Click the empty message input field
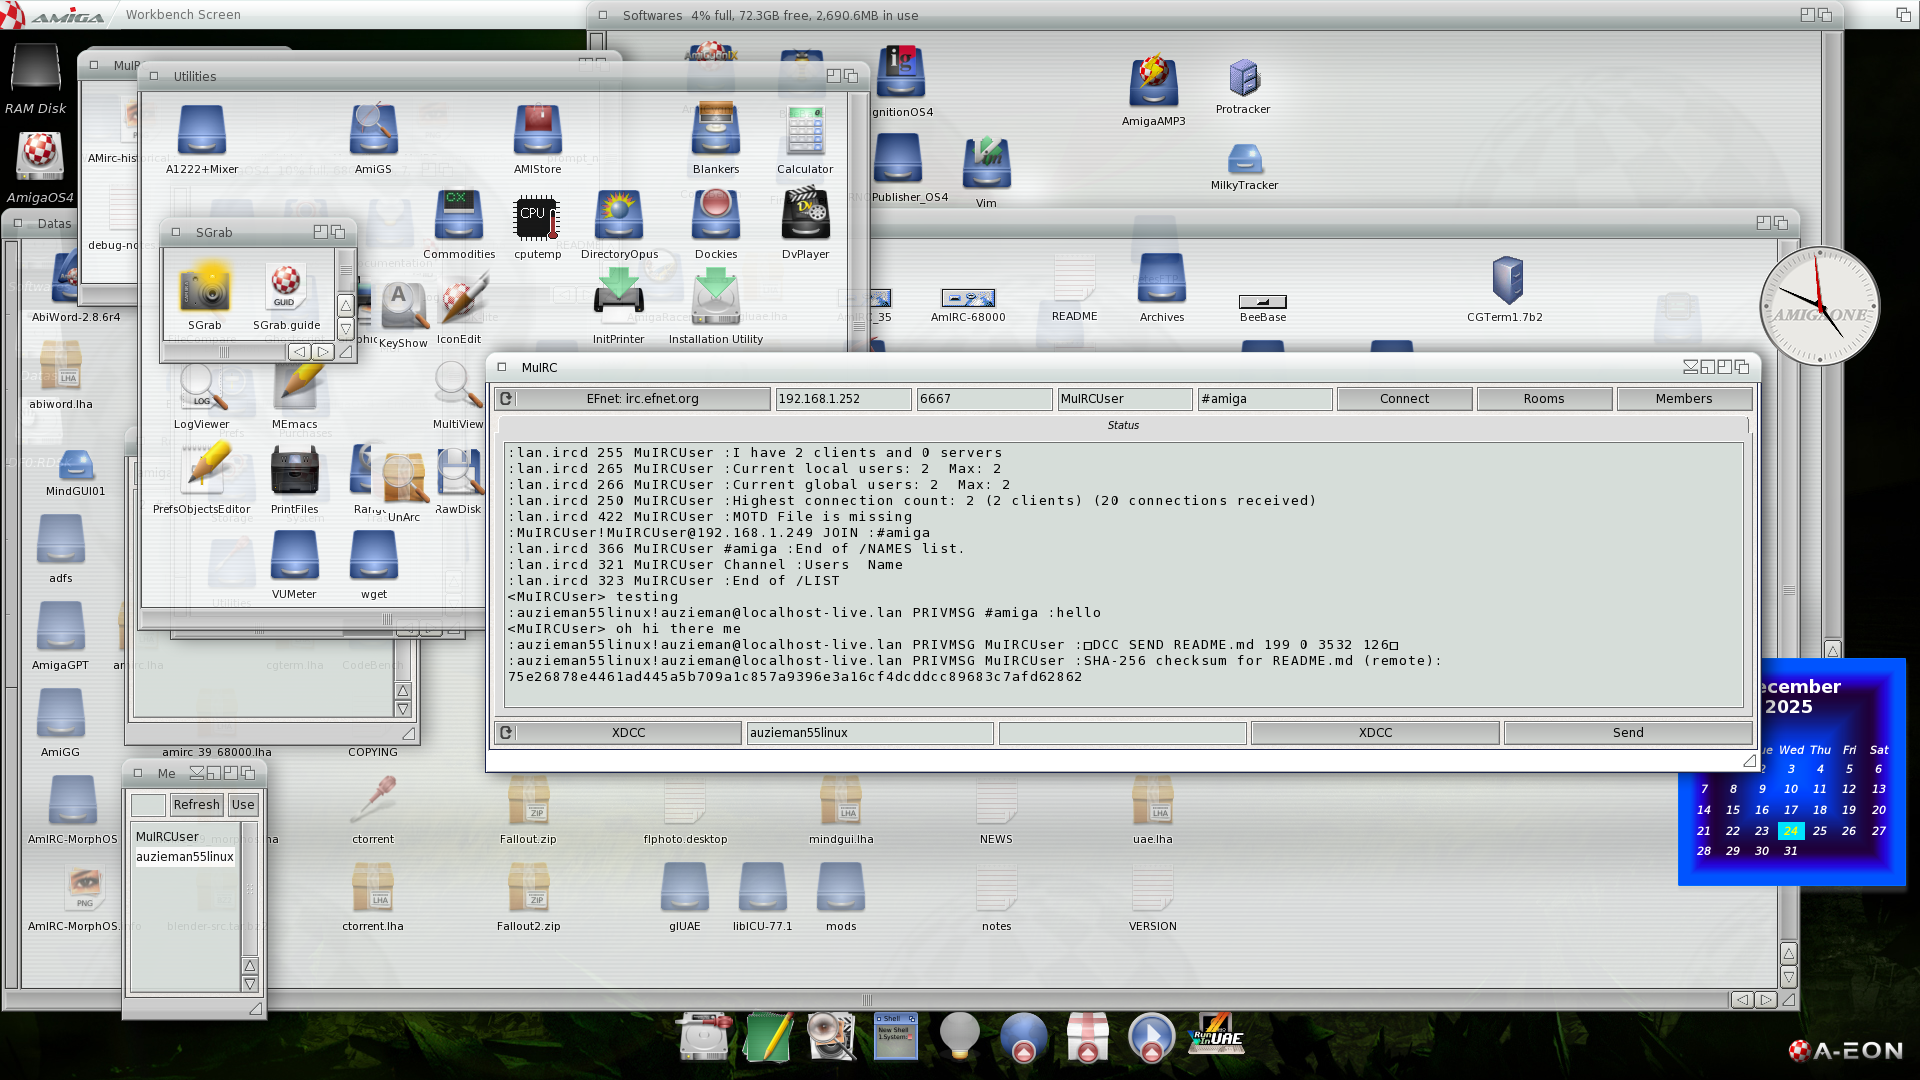 point(1122,733)
